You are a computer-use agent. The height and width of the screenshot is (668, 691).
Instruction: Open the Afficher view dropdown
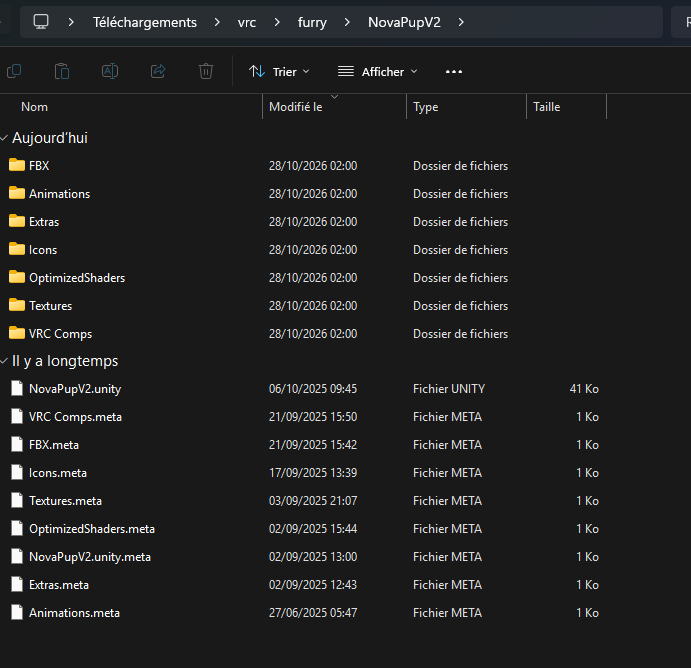377,71
